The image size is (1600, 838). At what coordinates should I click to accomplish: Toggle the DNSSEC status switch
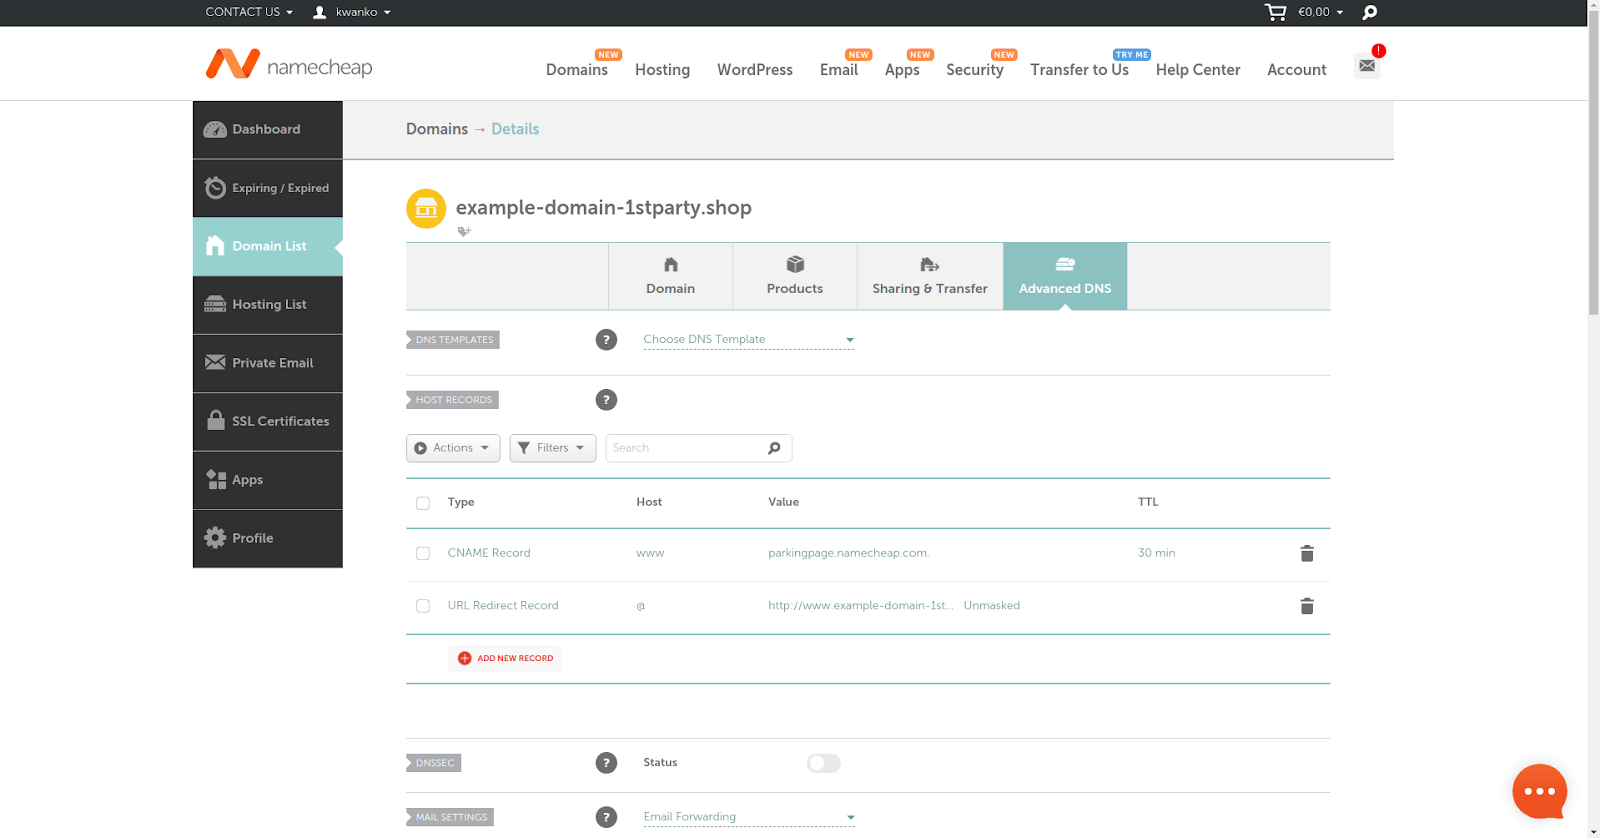[x=824, y=763]
